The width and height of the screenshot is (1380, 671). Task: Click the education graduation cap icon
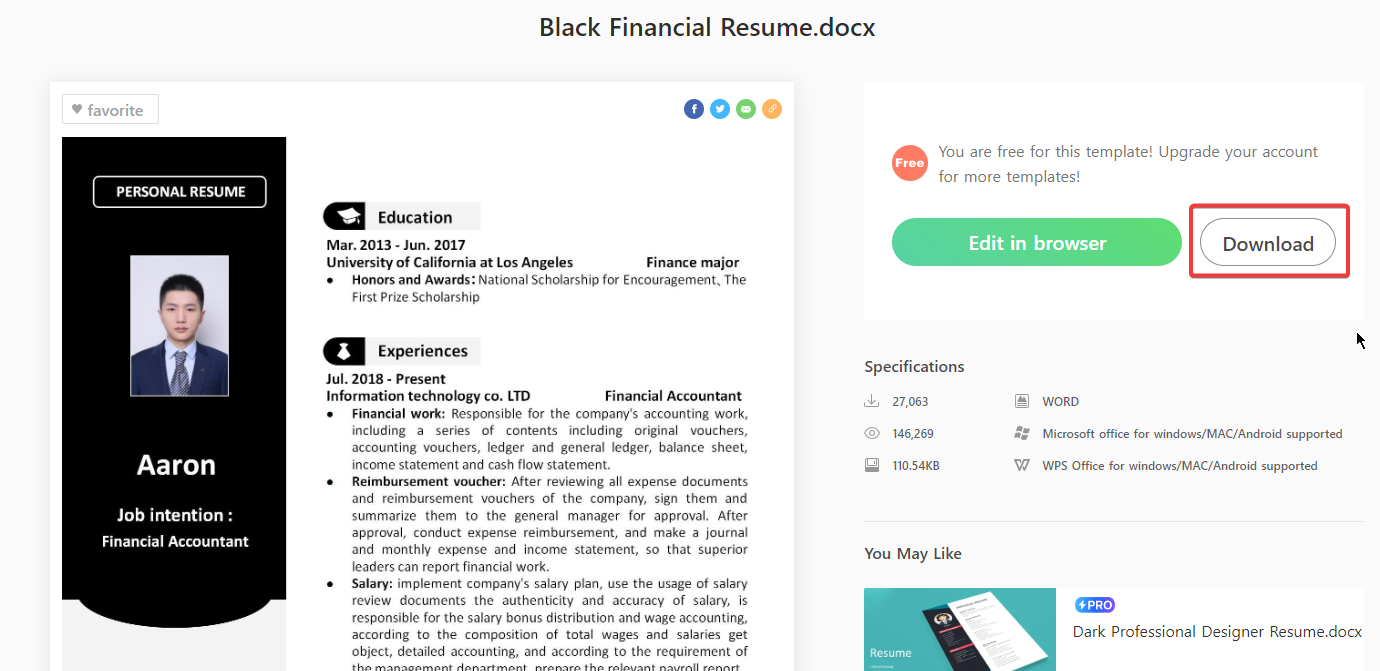coord(348,216)
